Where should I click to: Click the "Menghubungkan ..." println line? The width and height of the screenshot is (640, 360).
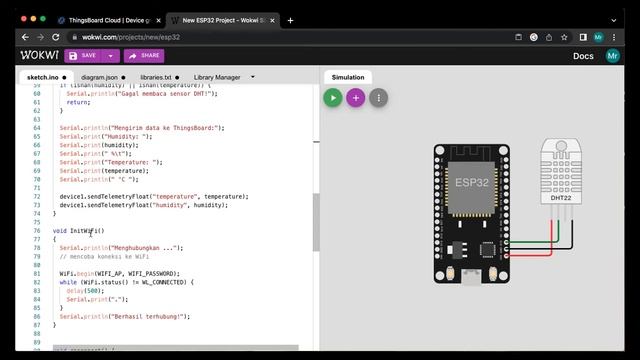pyautogui.click(x=121, y=248)
